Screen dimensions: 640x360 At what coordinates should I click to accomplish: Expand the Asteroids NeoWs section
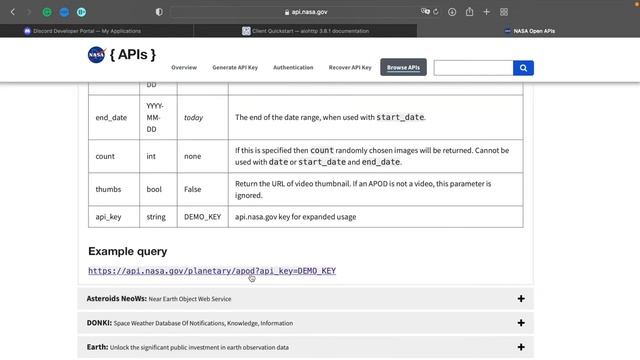coord(305,299)
